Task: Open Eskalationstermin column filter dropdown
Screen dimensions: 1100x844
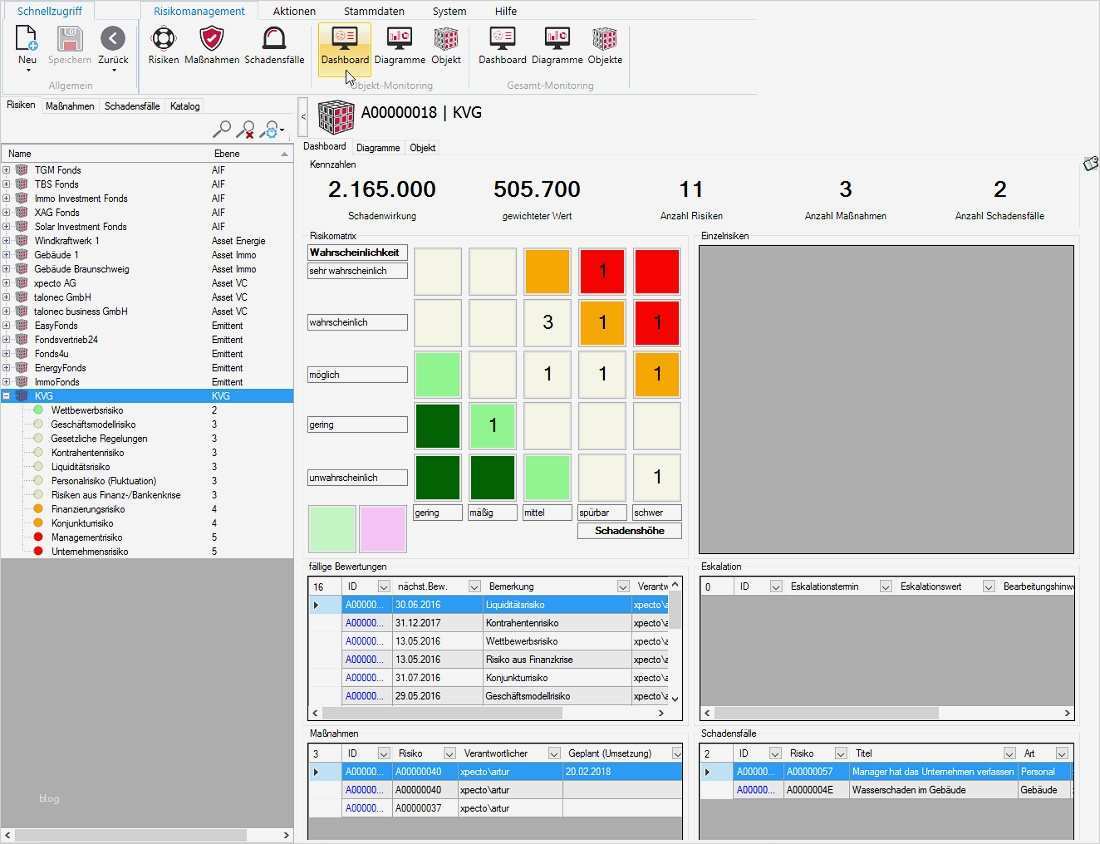Action: tap(885, 587)
